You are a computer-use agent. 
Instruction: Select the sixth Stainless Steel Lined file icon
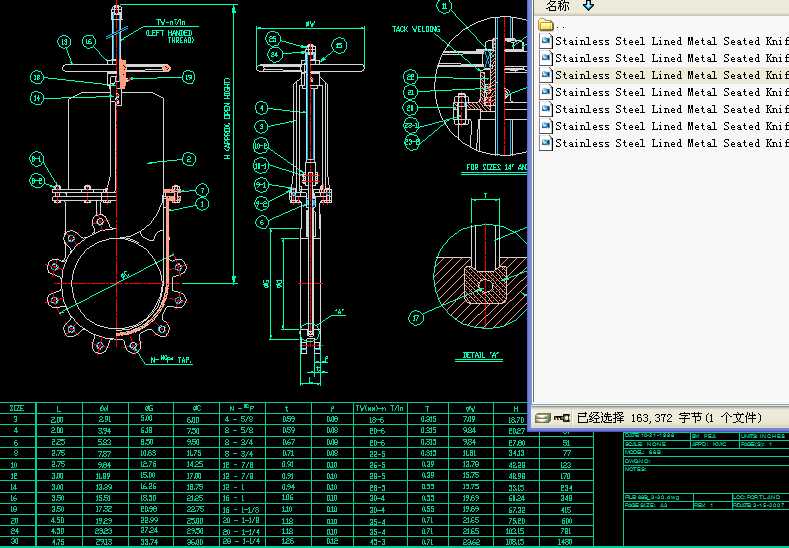click(546, 126)
